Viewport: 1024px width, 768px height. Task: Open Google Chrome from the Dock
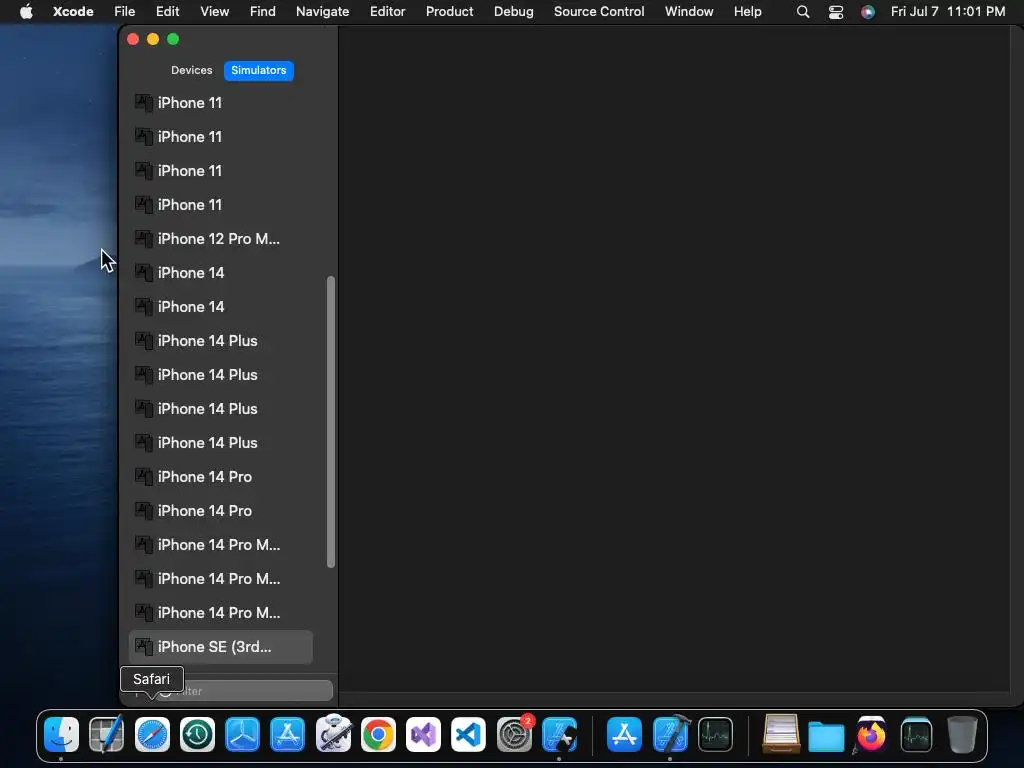click(x=378, y=735)
